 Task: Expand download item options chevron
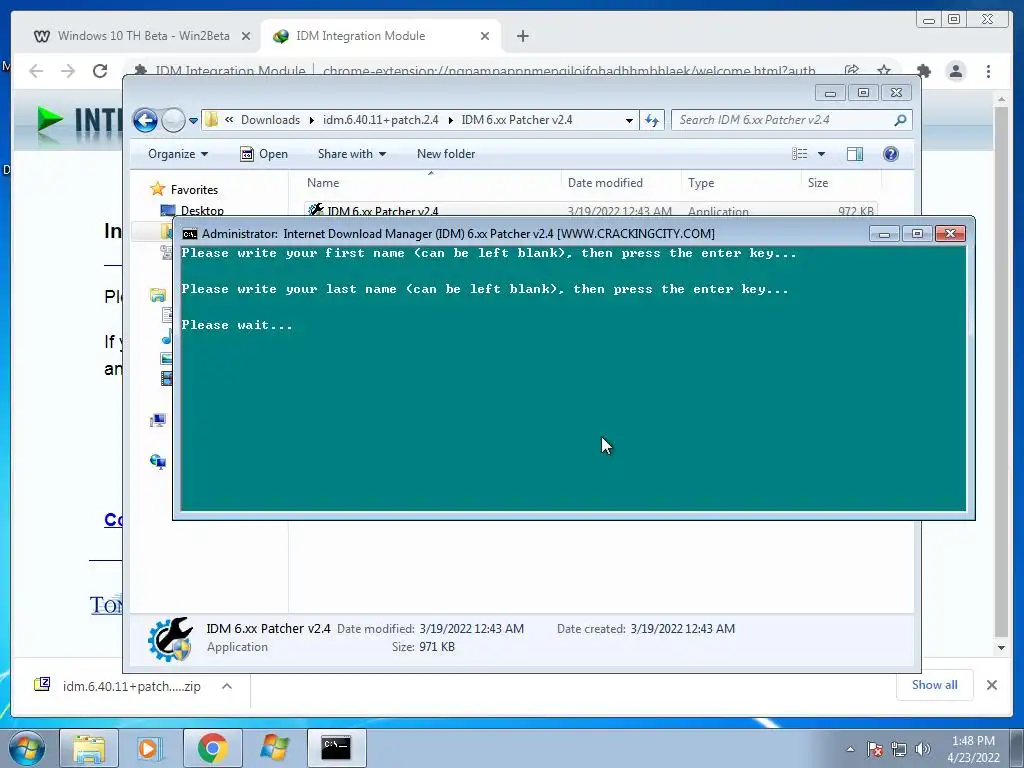click(x=227, y=686)
